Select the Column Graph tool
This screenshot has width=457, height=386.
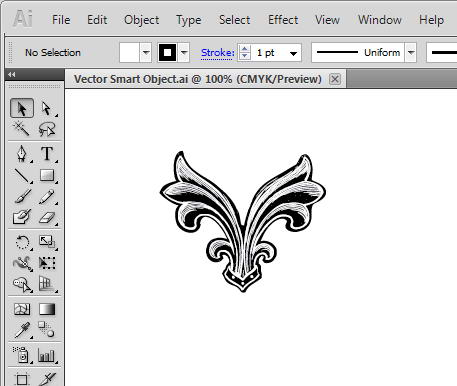pos(47,355)
